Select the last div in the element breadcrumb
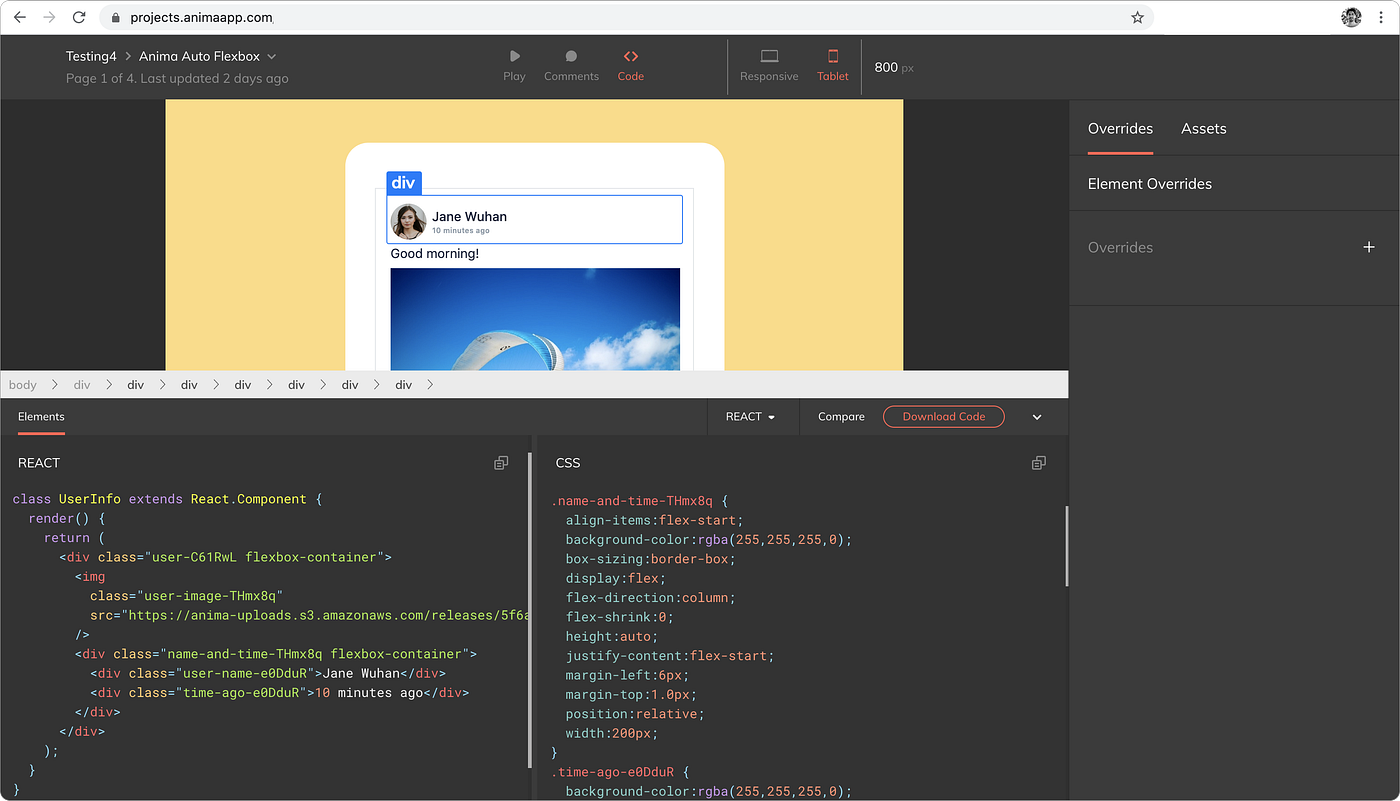The height and width of the screenshot is (801, 1400). [x=403, y=385]
